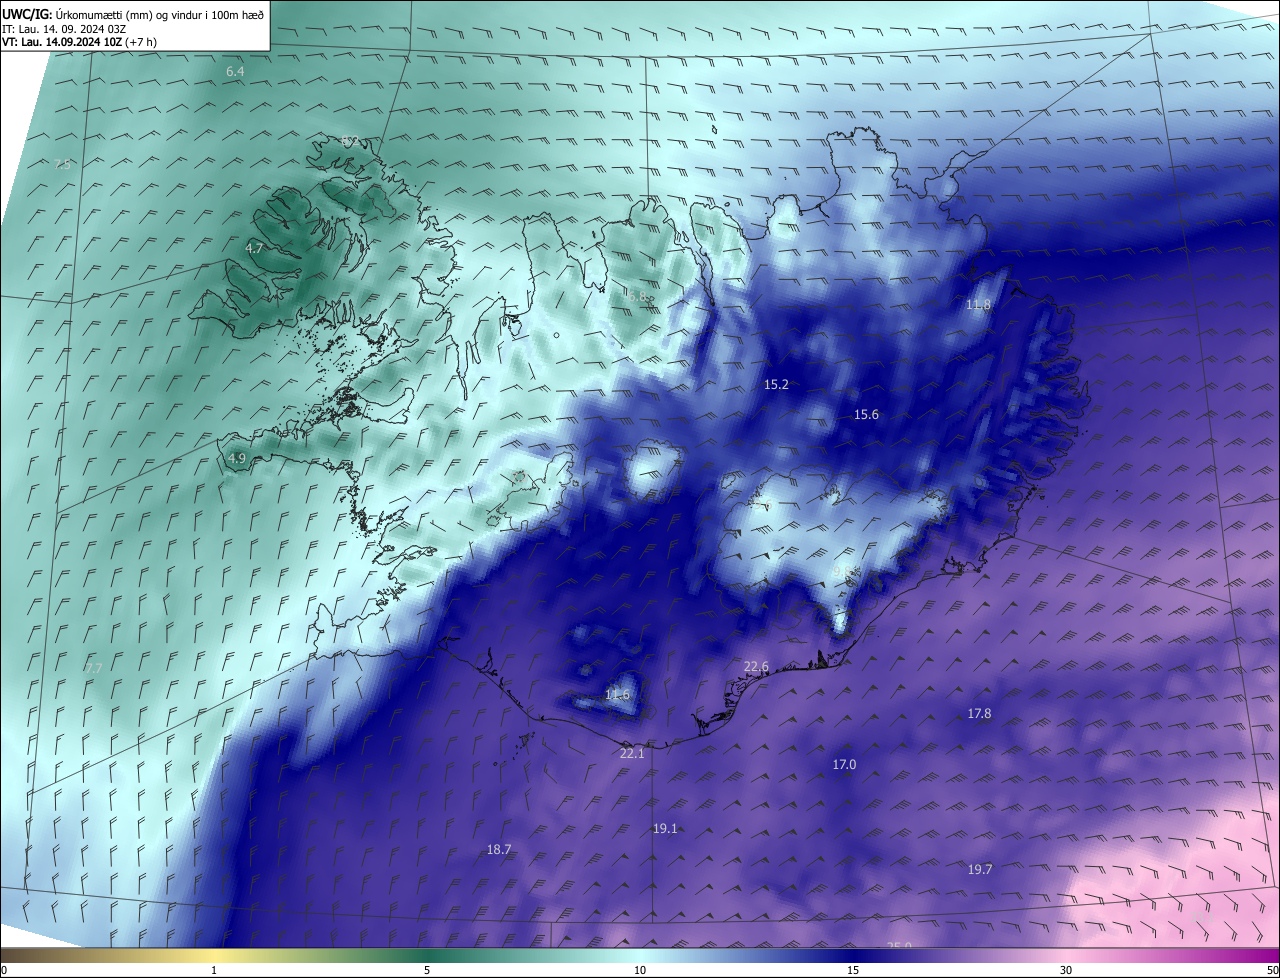Viewport: 1280px width, 978px height.
Task: Click the 5 tick on the color scale
Action: tap(427, 970)
